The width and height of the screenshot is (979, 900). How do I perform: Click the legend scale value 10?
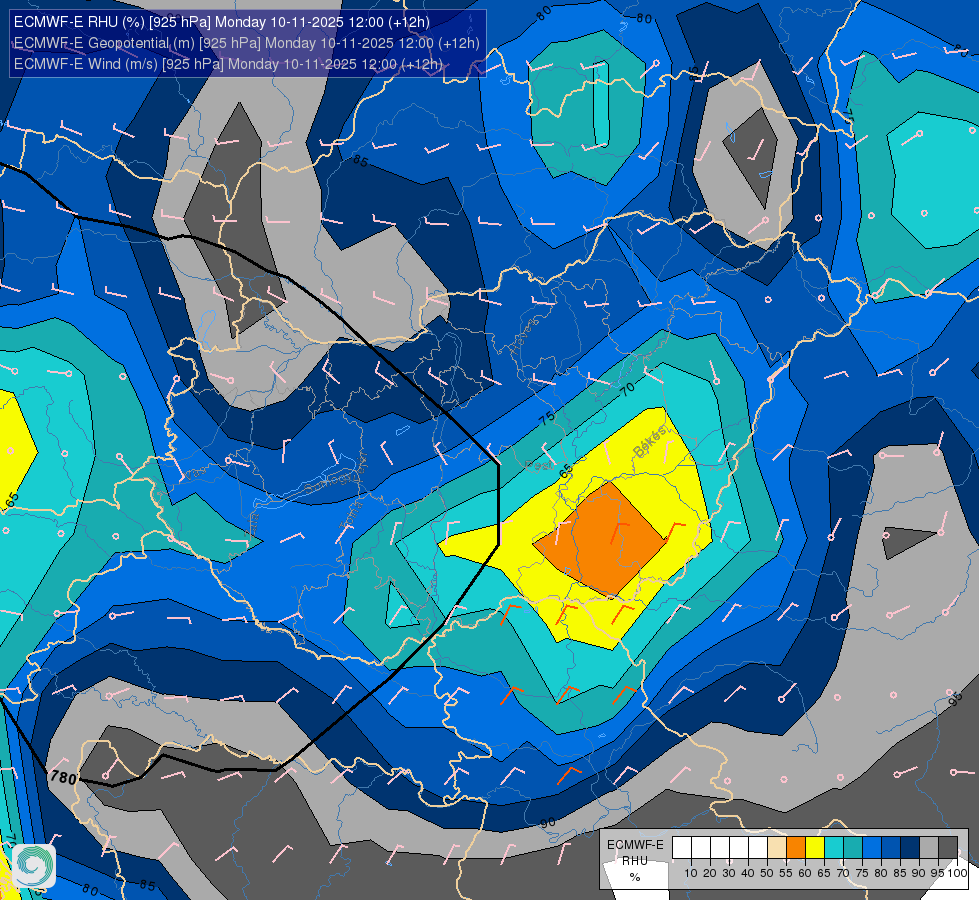pos(691,873)
